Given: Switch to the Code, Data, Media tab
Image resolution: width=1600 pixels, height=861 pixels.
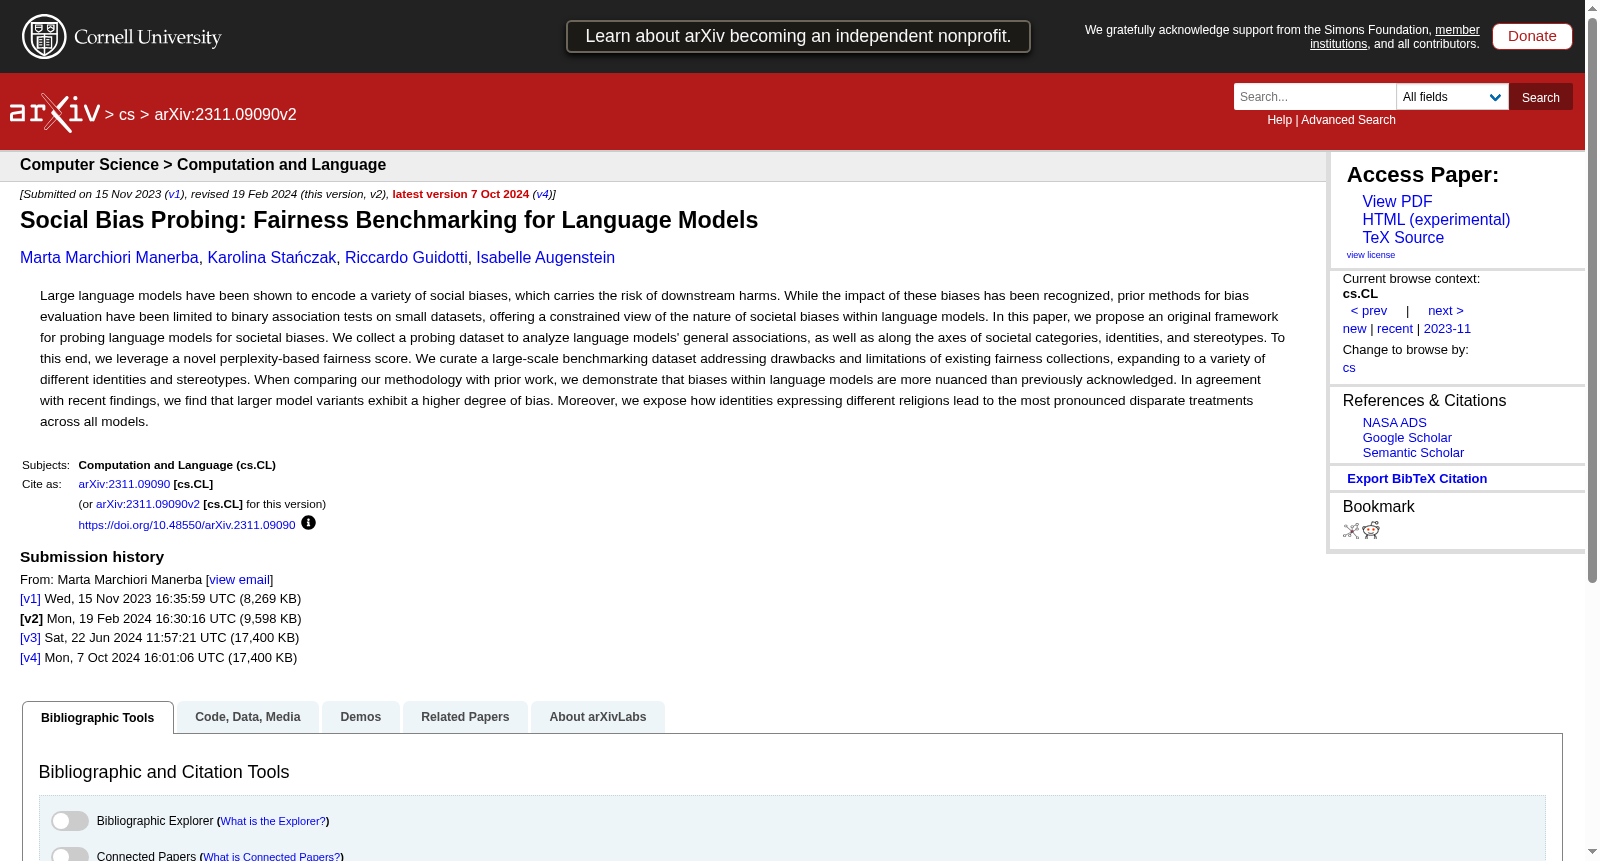Looking at the screenshot, I should tap(248, 717).
